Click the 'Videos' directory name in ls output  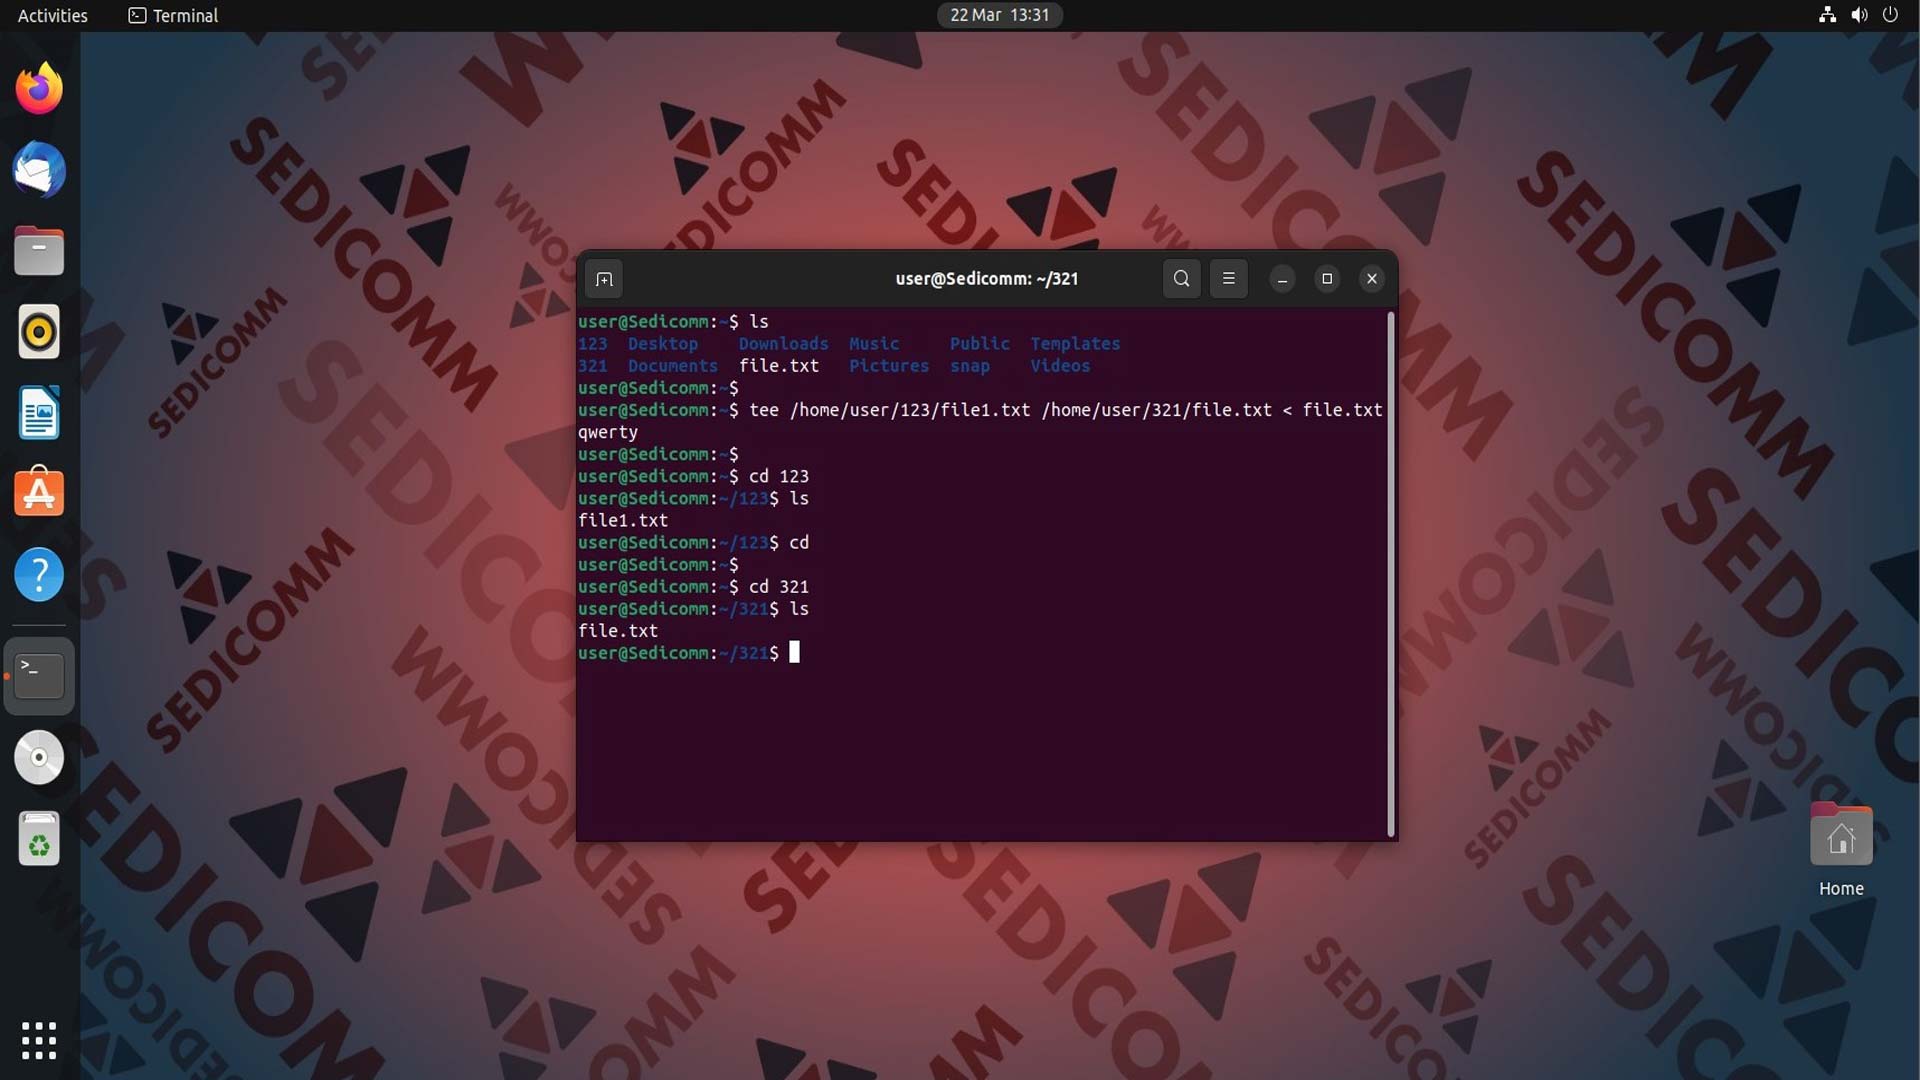pos(1060,366)
